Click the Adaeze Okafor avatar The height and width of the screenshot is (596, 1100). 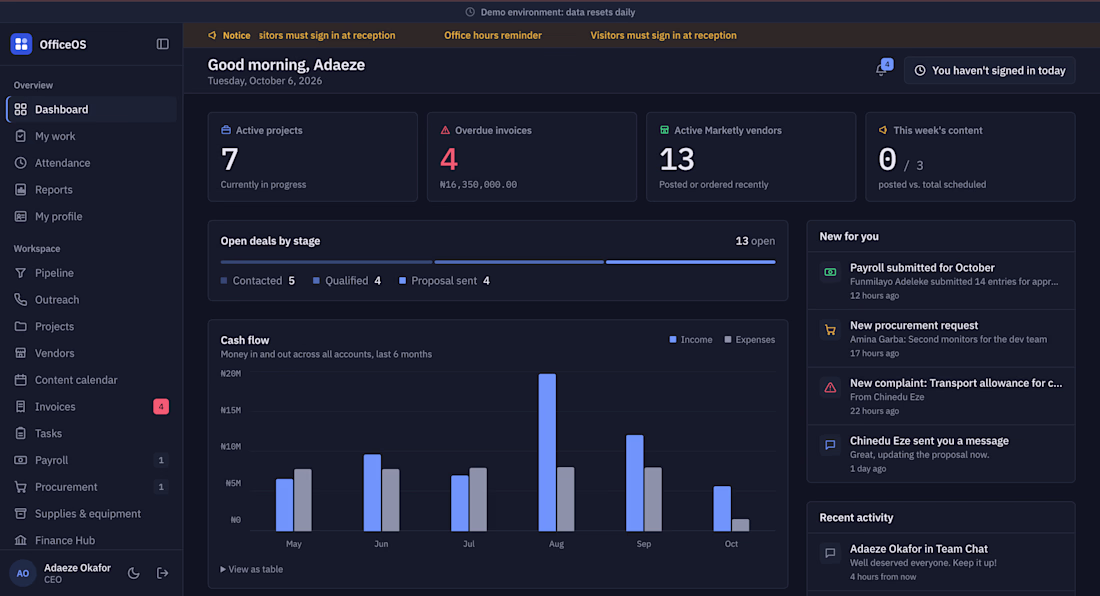pos(22,574)
